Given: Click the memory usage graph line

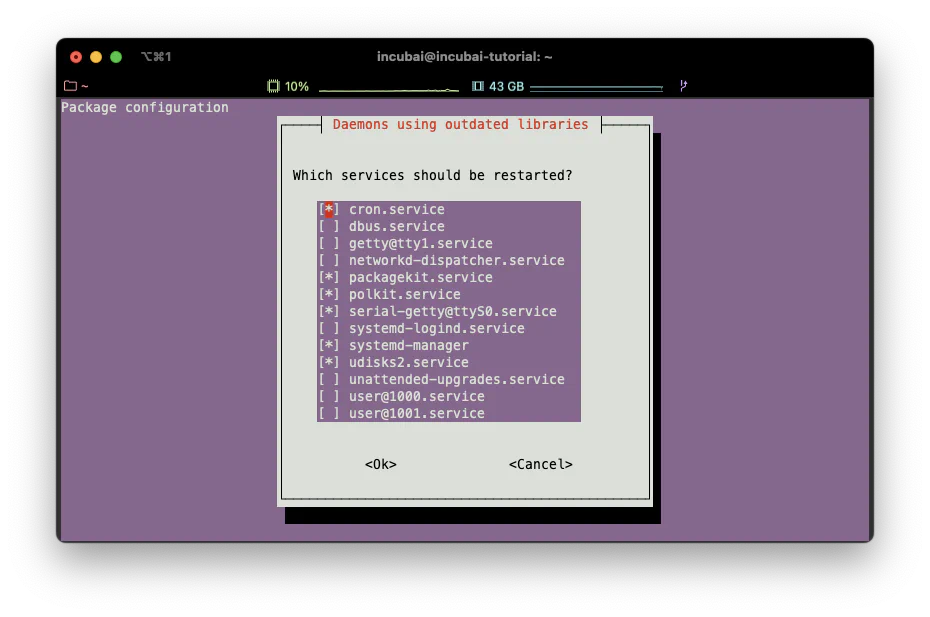Looking at the screenshot, I should 596,88.
